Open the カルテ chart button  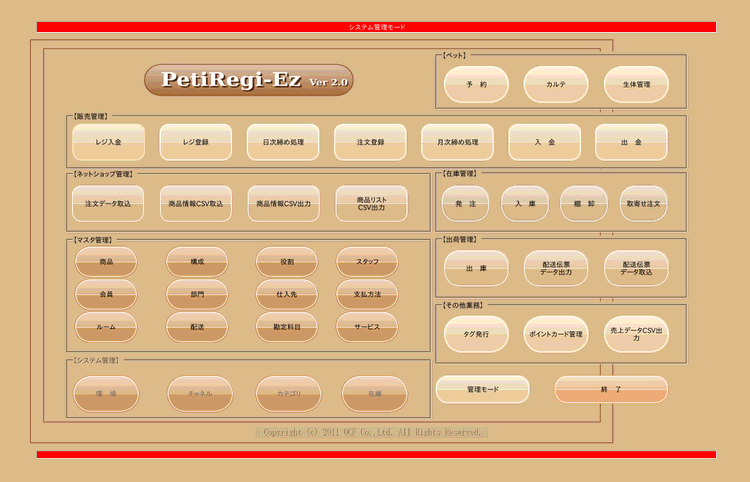(x=556, y=84)
